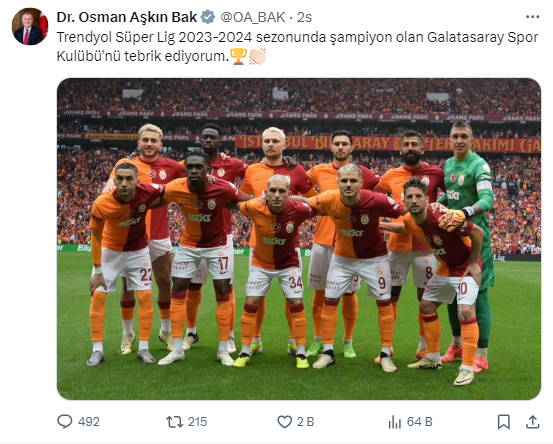Click the clapping hands emoji
The height and width of the screenshot is (444, 553).
257,56
